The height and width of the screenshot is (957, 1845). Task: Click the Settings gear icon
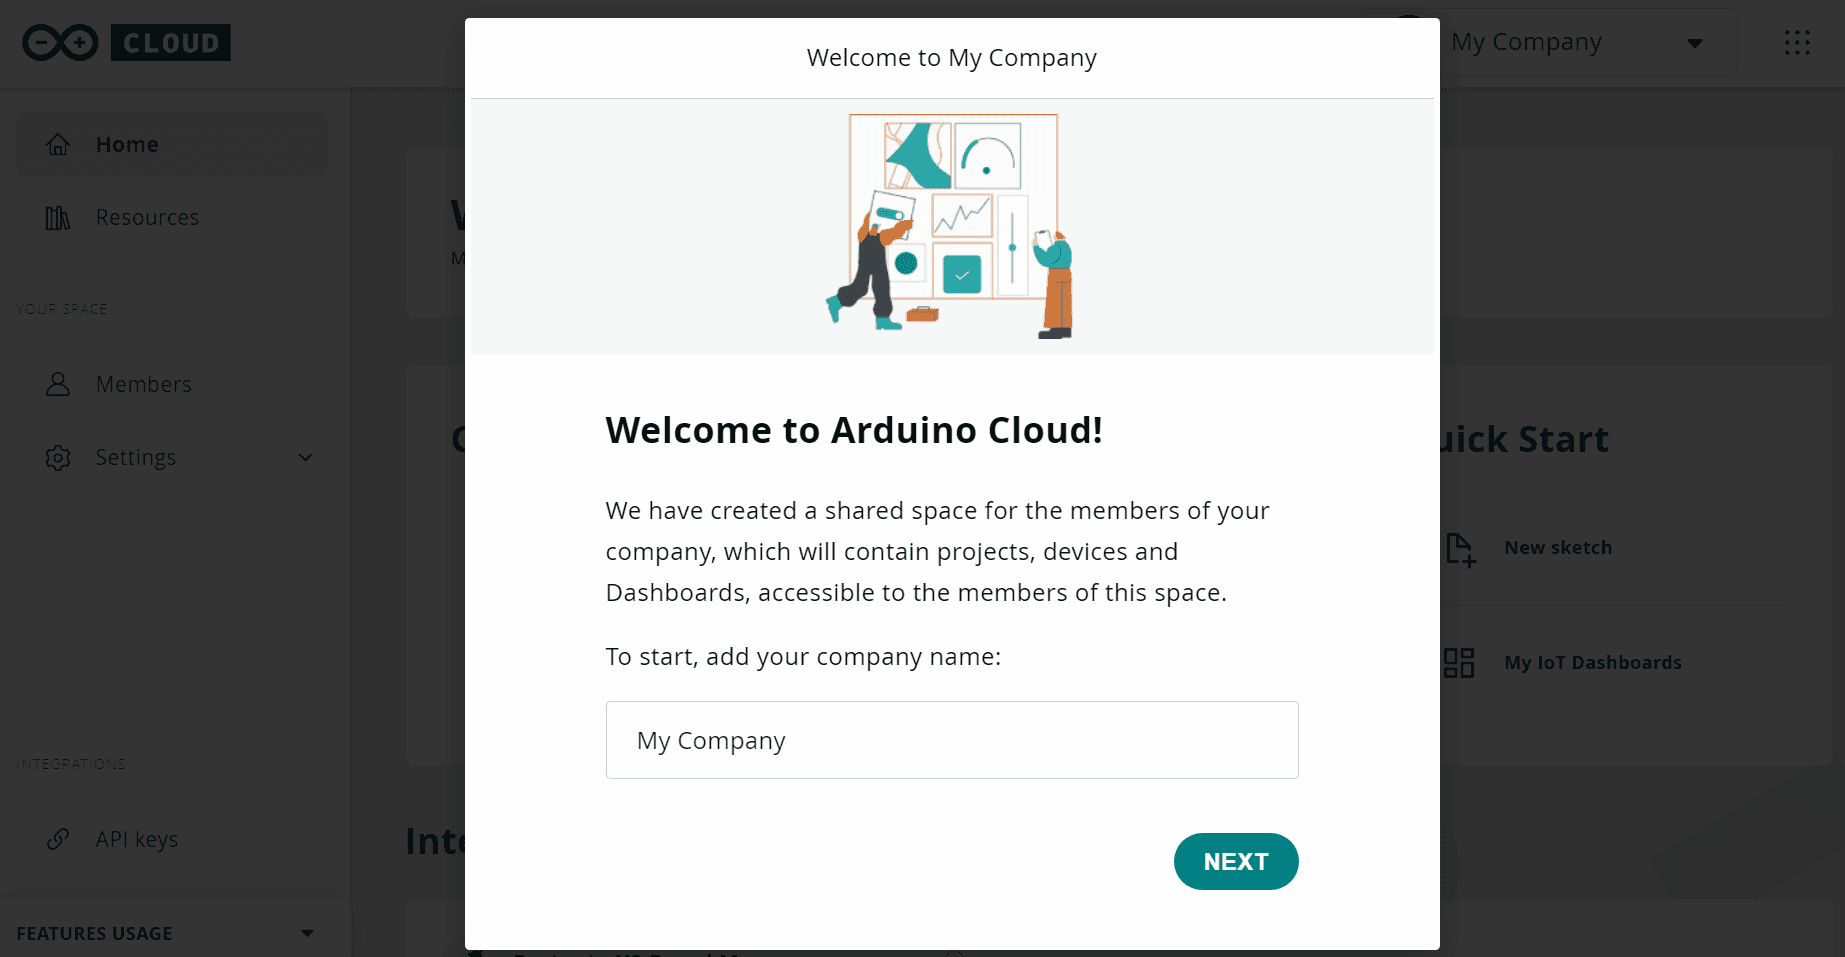pyautogui.click(x=58, y=458)
